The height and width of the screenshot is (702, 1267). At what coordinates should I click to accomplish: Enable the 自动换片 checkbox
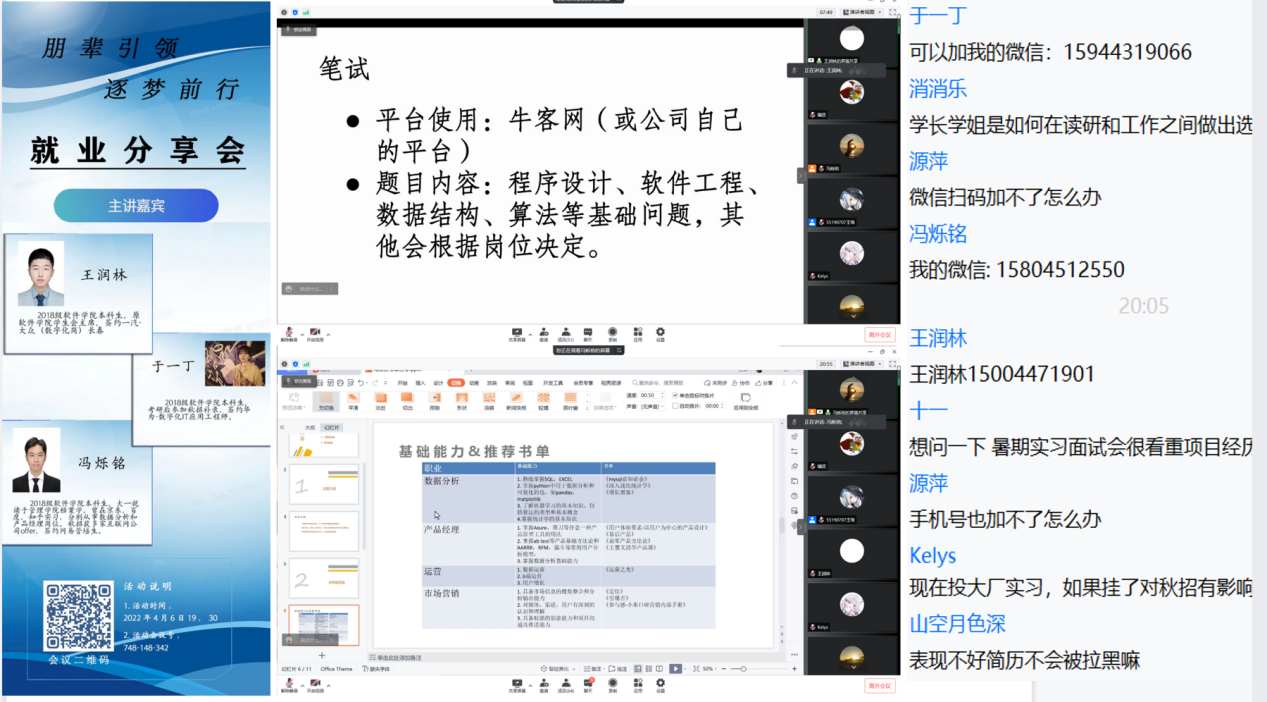coord(676,406)
